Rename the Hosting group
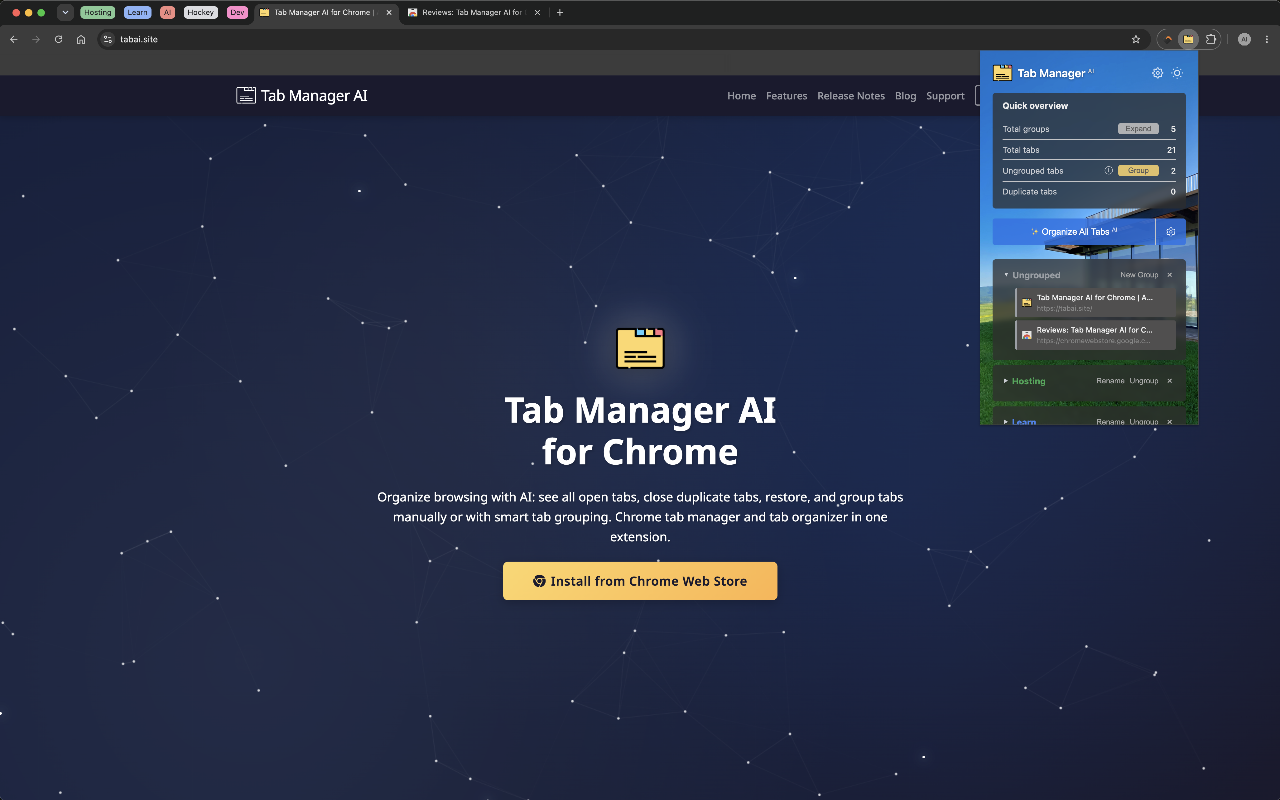The width and height of the screenshot is (1280, 800). [x=1110, y=381]
